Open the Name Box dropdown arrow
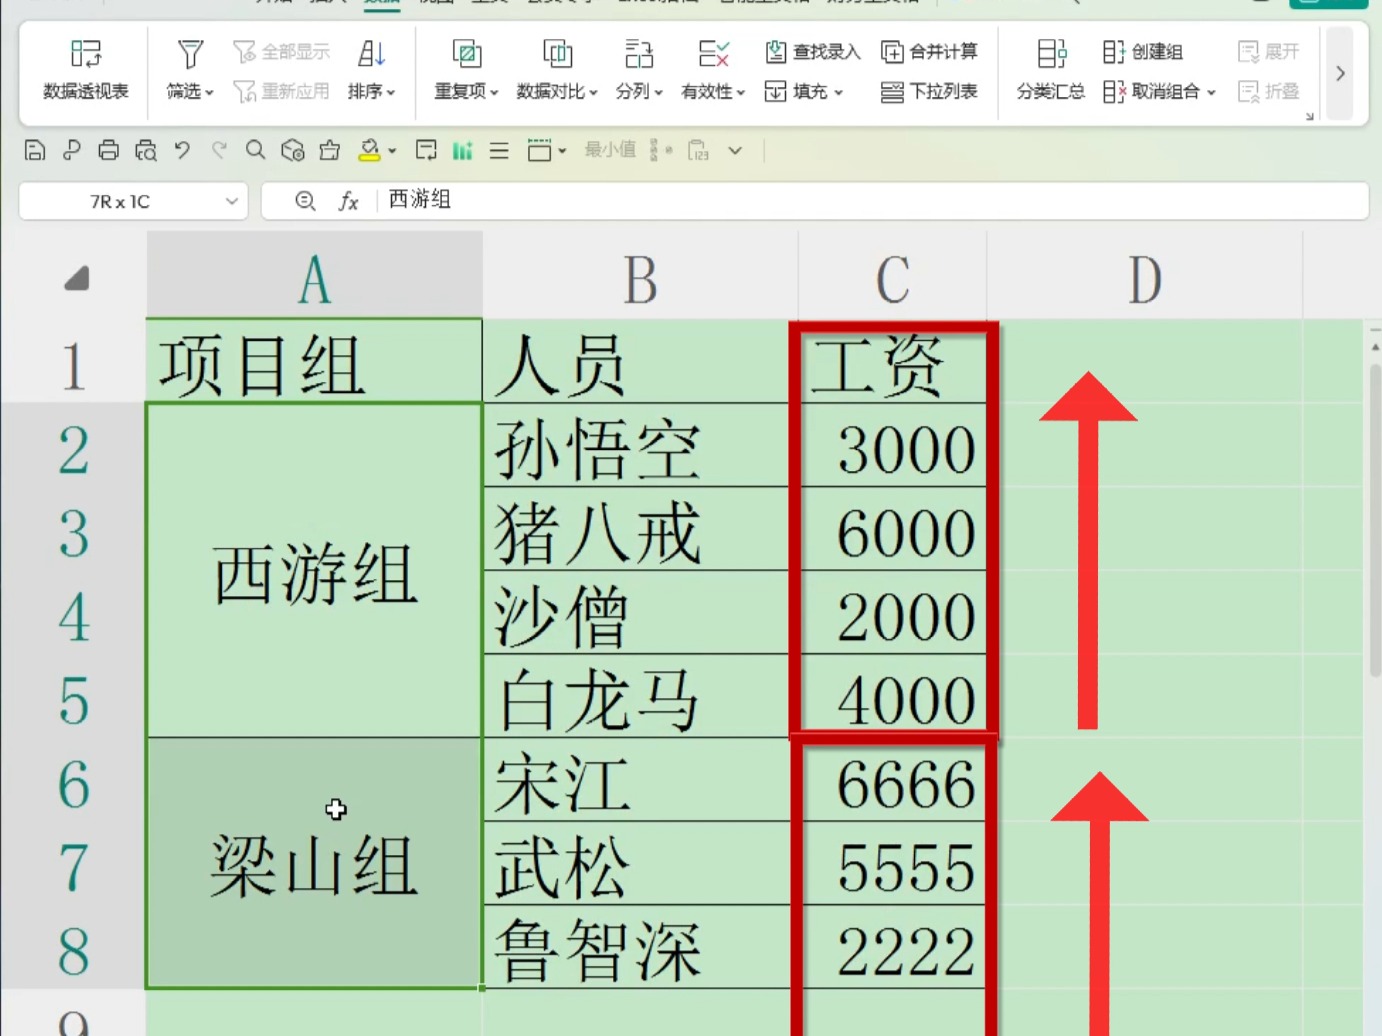This screenshot has width=1382, height=1036. 232,201
